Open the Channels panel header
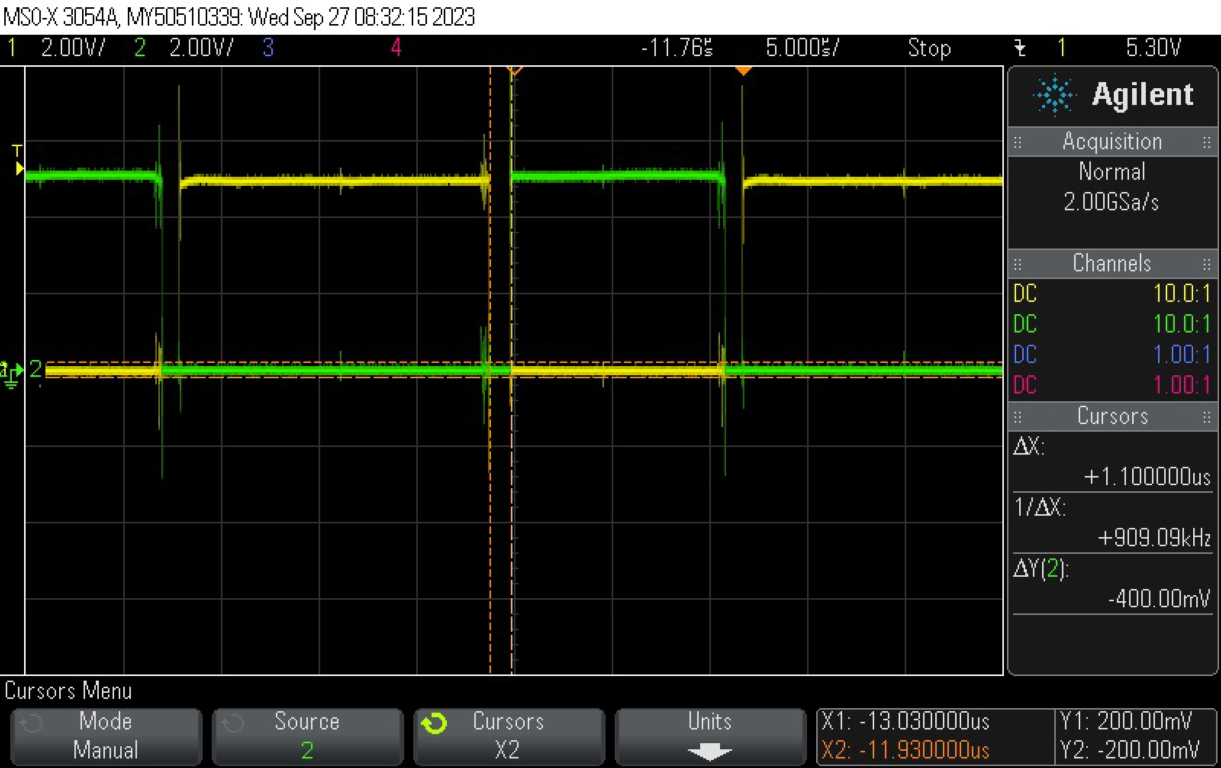This screenshot has height=768, width=1221. pos(1111,263)
